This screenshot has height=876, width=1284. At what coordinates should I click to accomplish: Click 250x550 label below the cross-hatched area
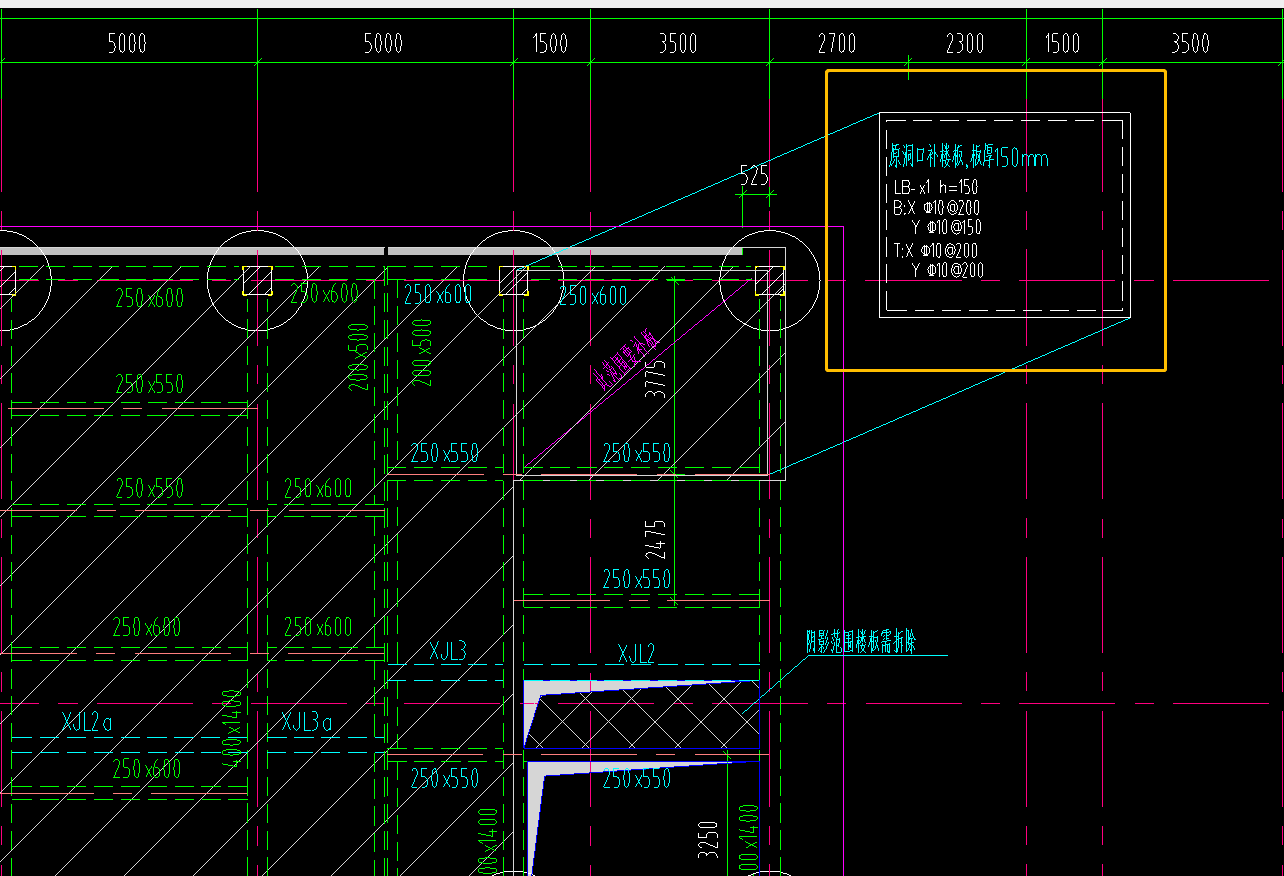(636, 778)
